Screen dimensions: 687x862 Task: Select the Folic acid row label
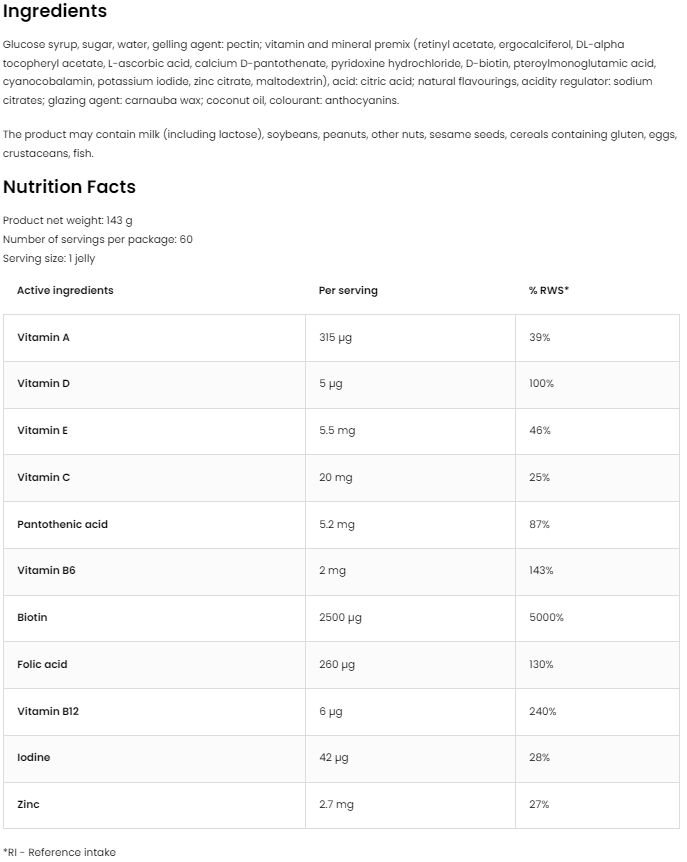click(42, 664)
